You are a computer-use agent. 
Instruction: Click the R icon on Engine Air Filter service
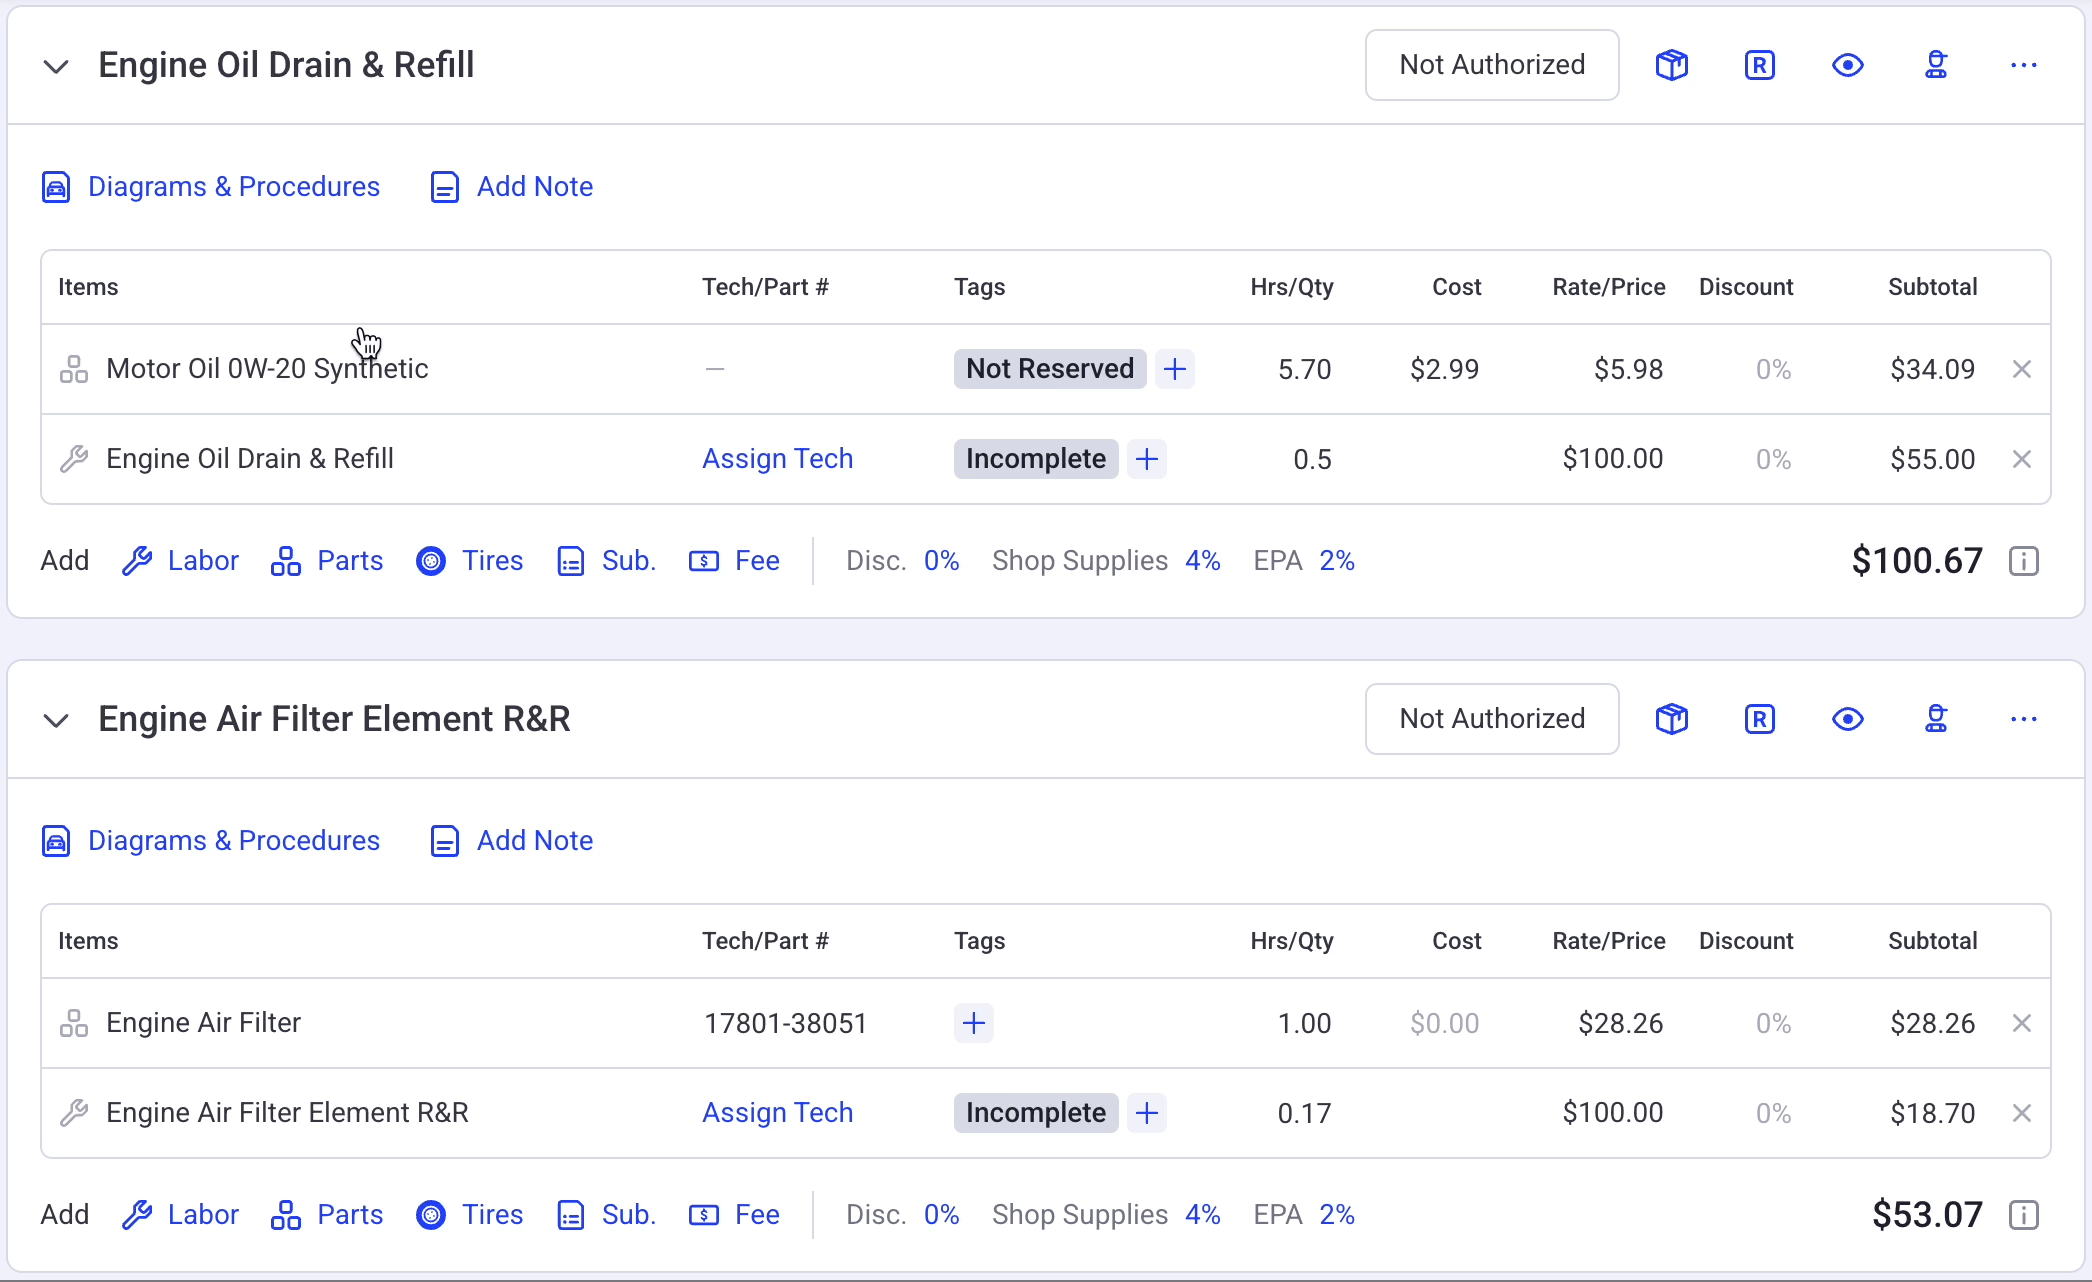(1759, 719)
